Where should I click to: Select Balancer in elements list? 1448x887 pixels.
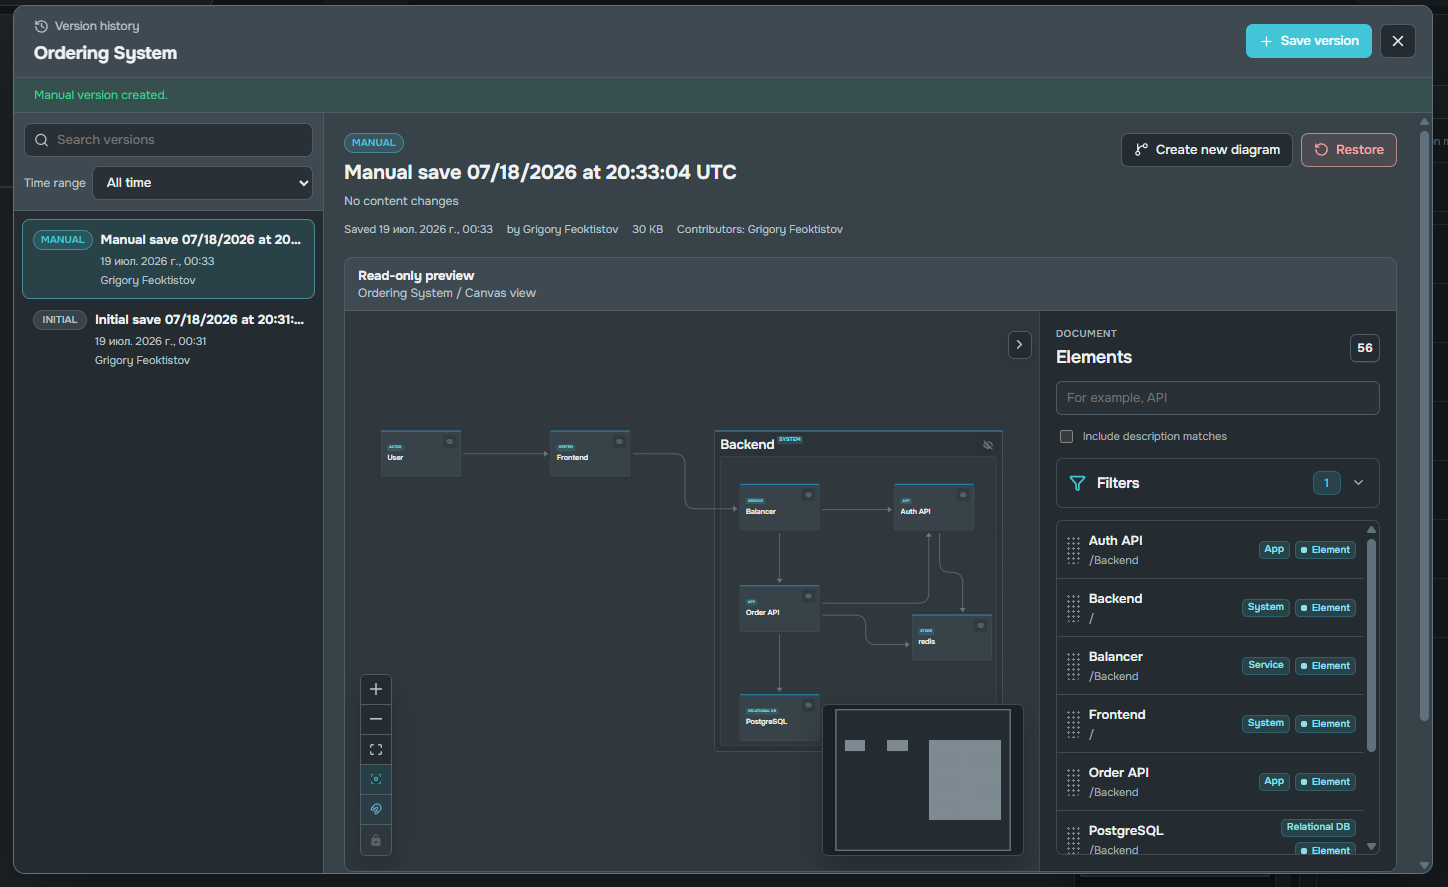coord(1211,666)
